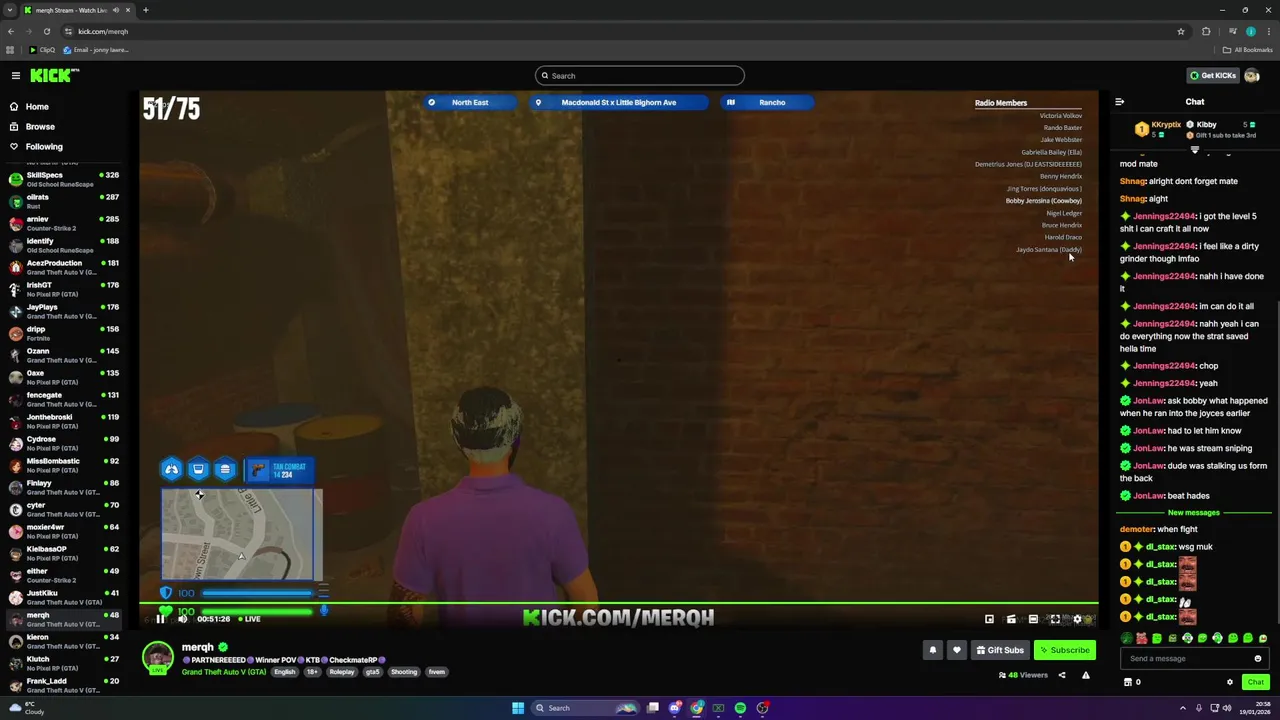Open Jonthebroski channel in the sidebar
The width and height of the screenshot is (1280, 720).
pos(66,421)
